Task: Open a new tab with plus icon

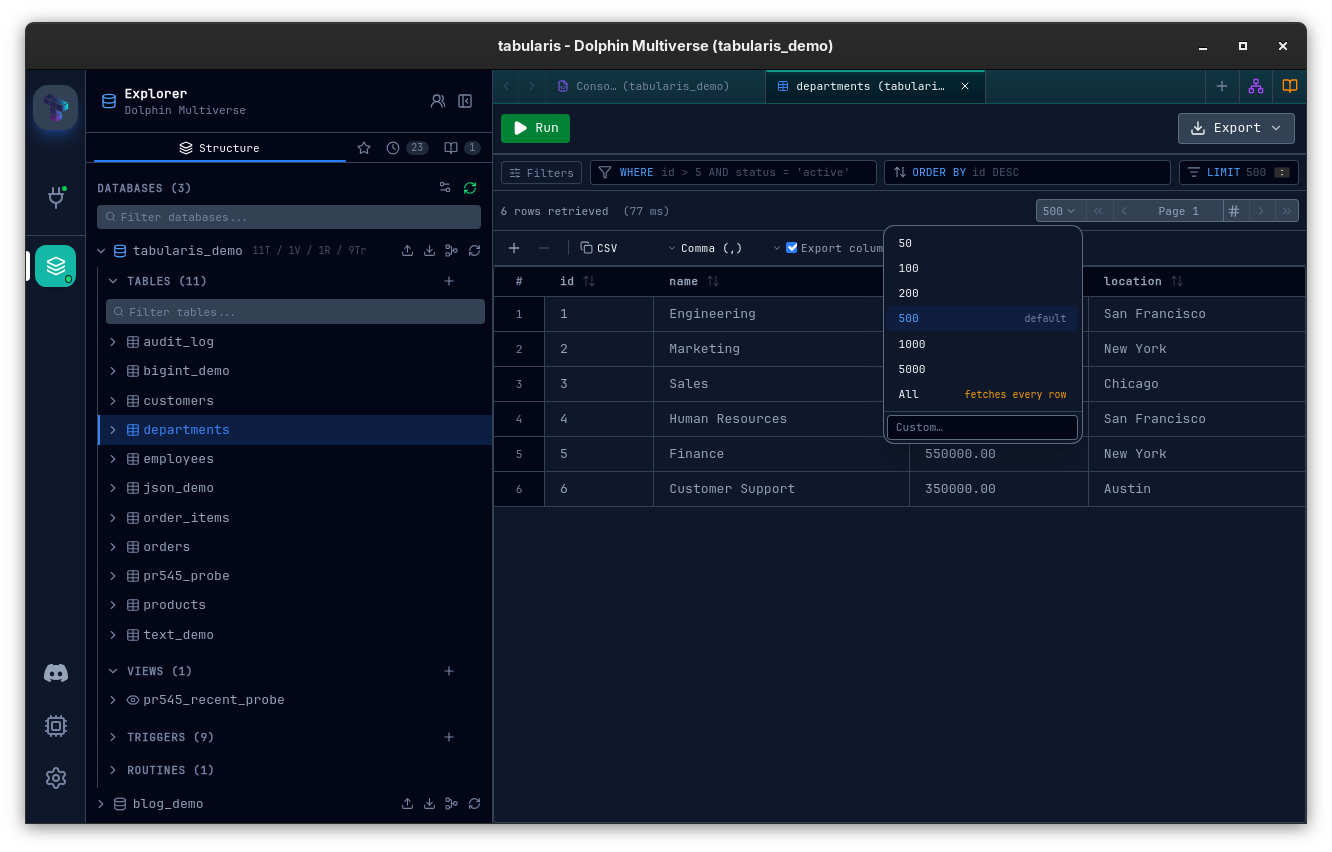Action: click(x=1222, y=86)
